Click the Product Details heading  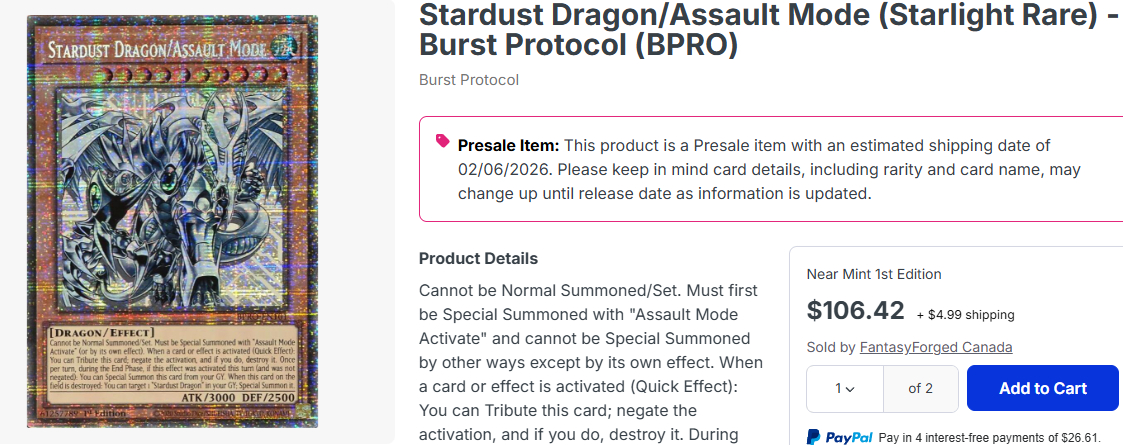pos(478,258)
